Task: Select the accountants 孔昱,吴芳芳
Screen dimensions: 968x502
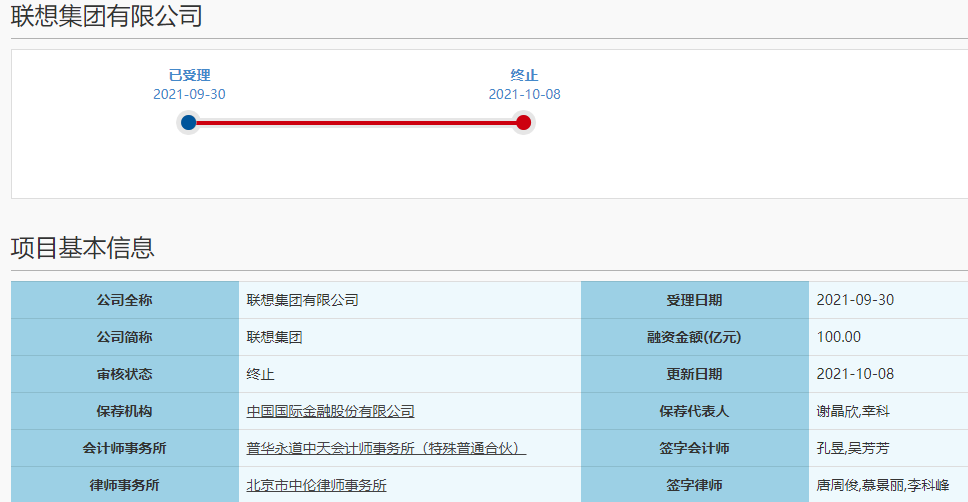Action: (853, 448)
